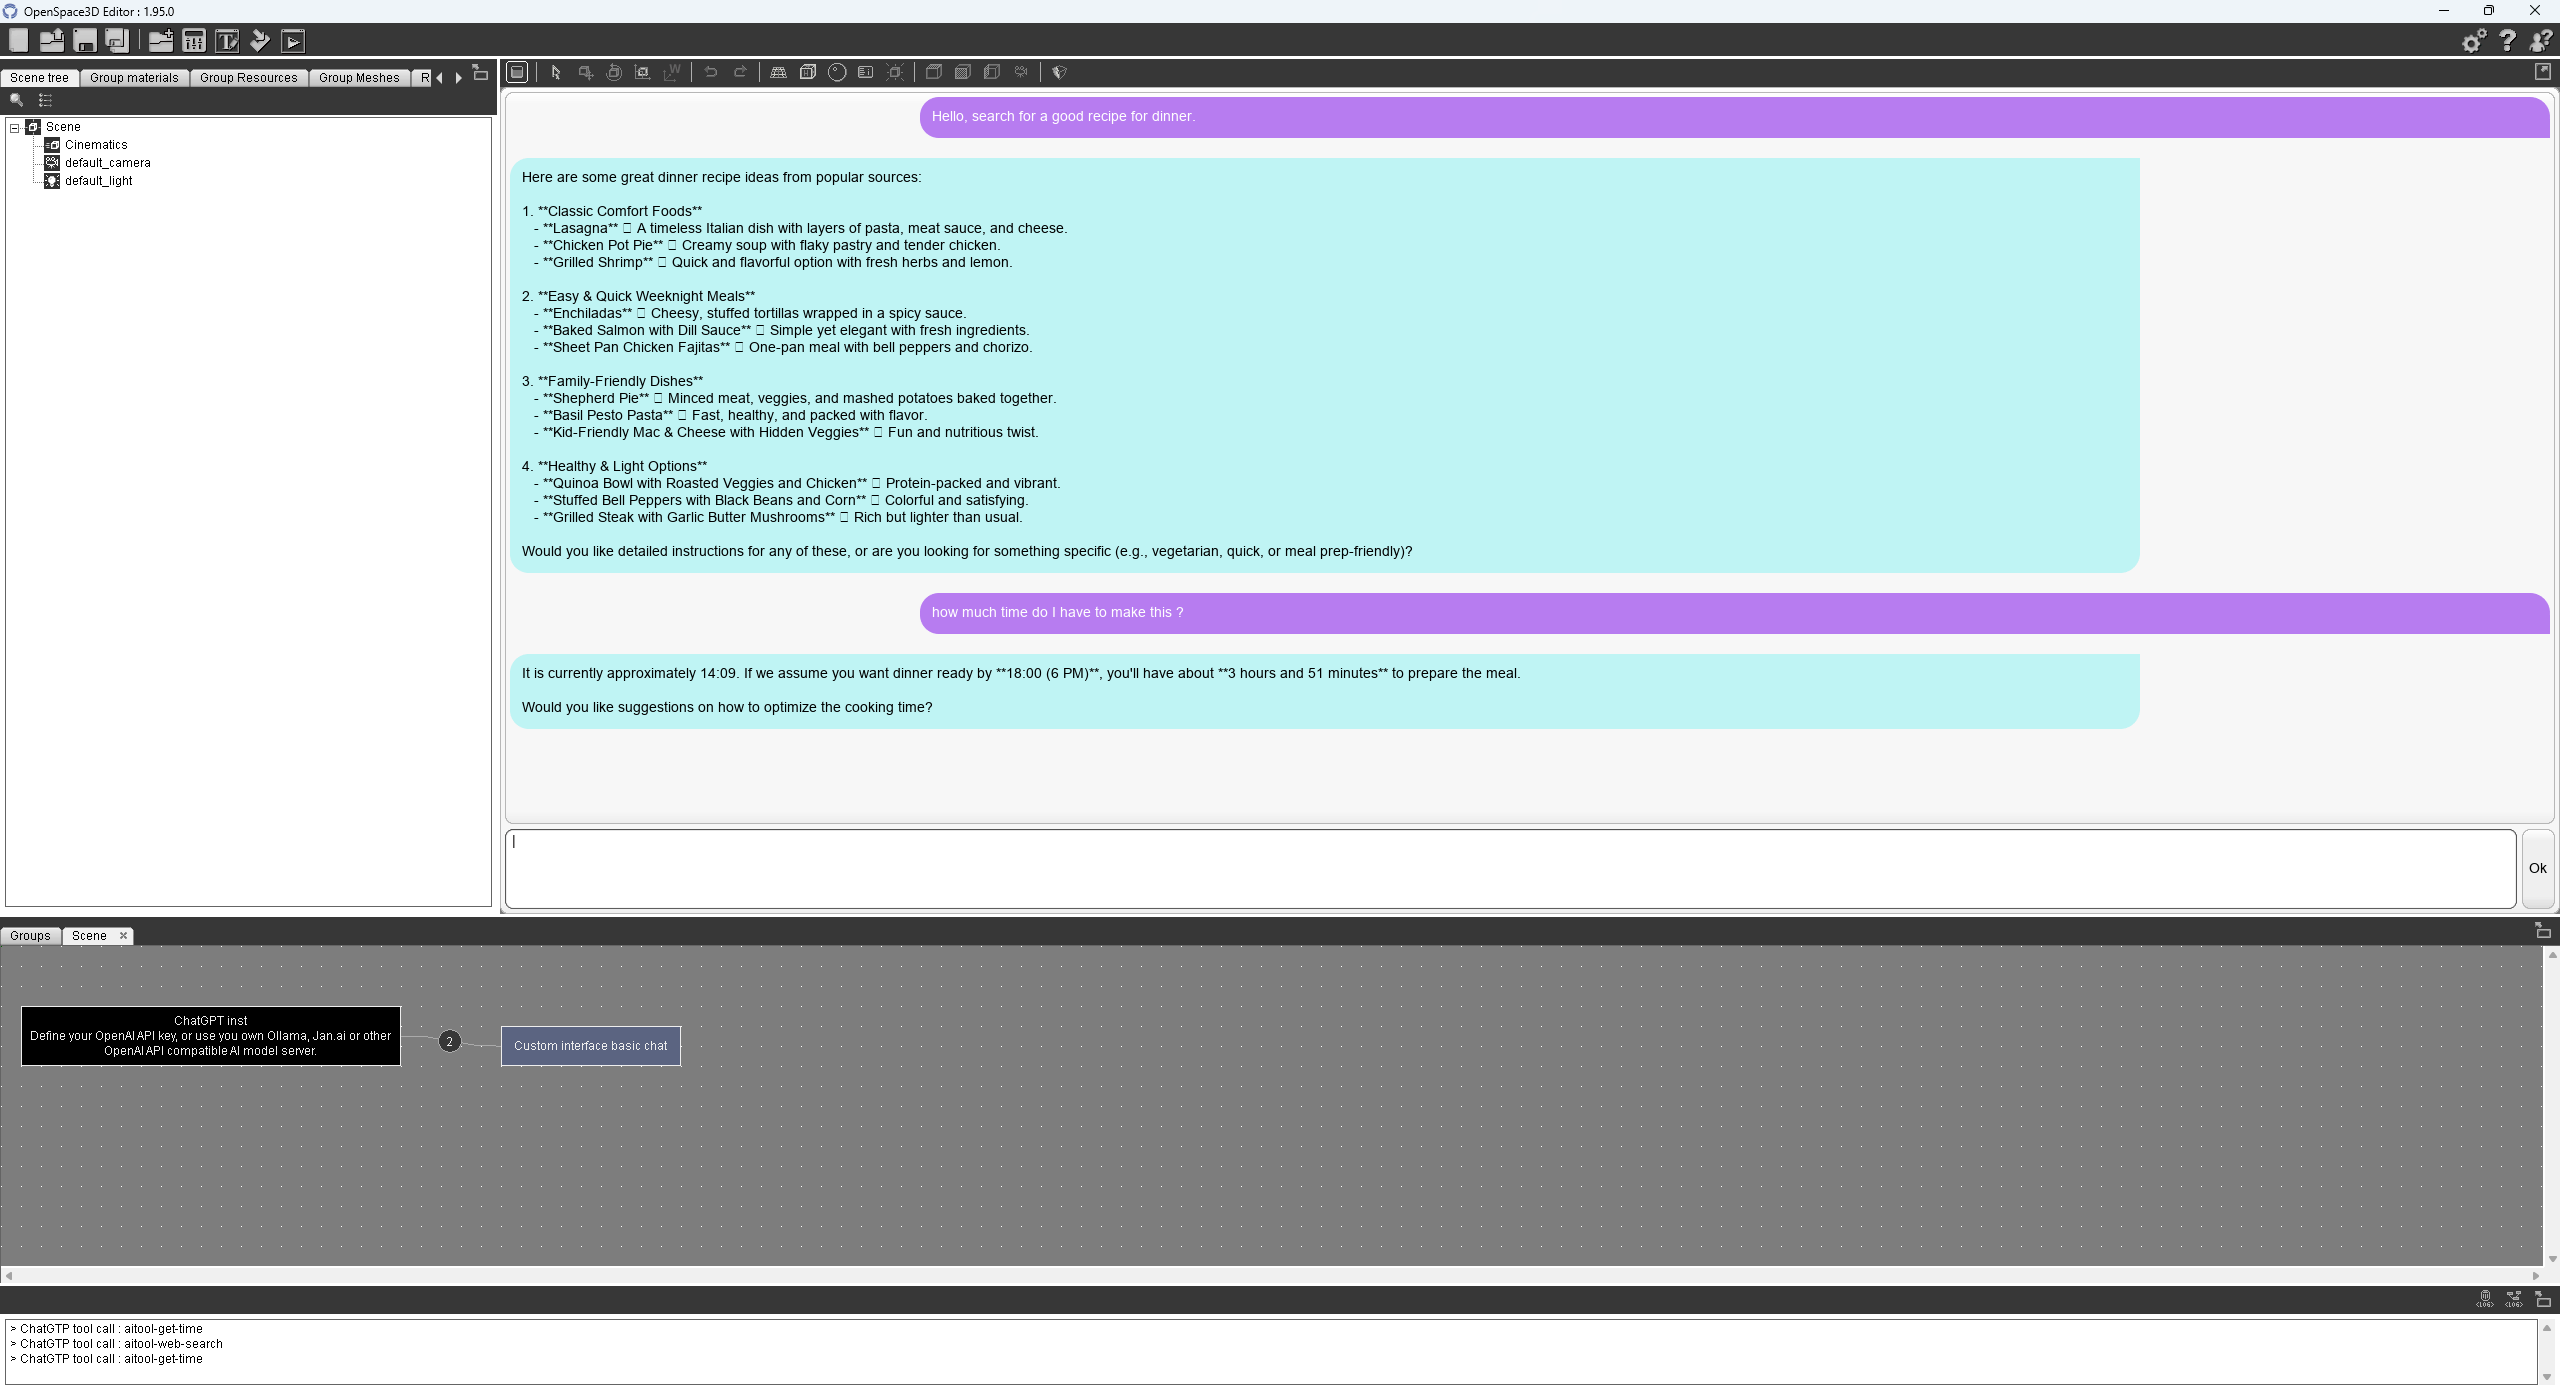Switch to the Groups tab in graph panel

(x=30, y=936)
